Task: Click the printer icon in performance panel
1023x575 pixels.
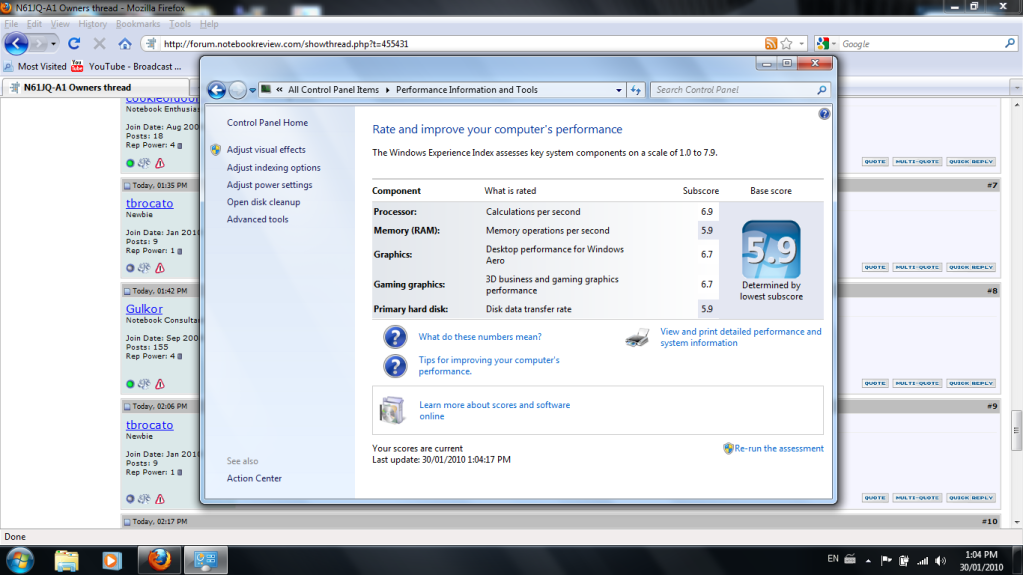Action: click(x=637, y=337)
